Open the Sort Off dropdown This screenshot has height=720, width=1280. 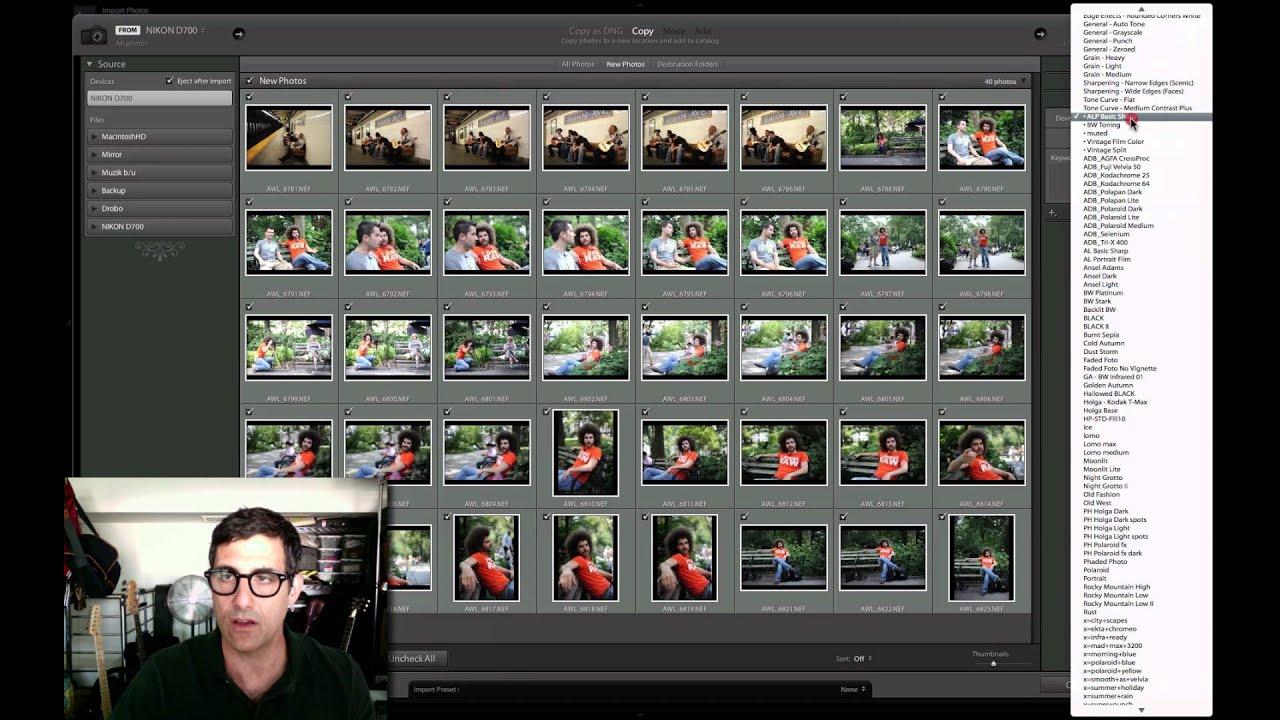862,659
